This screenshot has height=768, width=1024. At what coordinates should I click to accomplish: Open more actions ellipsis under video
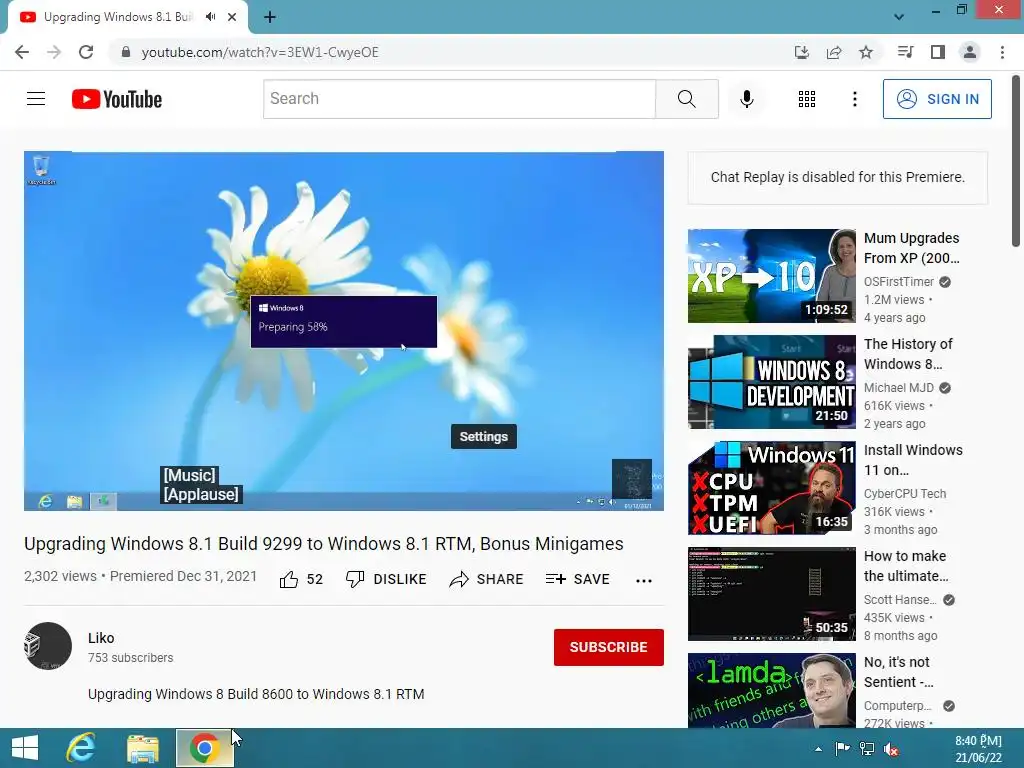pos(644,580)
